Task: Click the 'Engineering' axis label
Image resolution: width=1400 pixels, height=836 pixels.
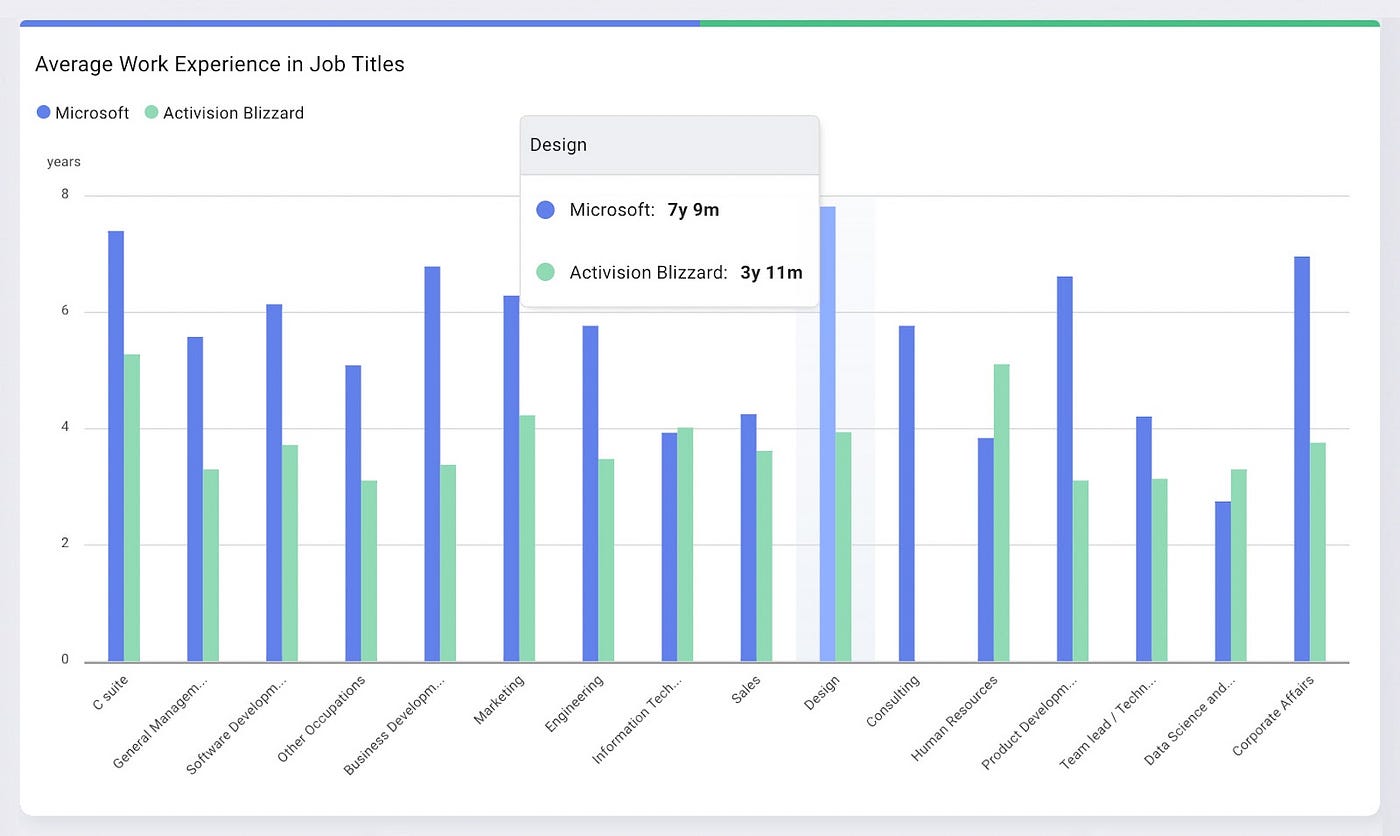Action: click(574, 704)
